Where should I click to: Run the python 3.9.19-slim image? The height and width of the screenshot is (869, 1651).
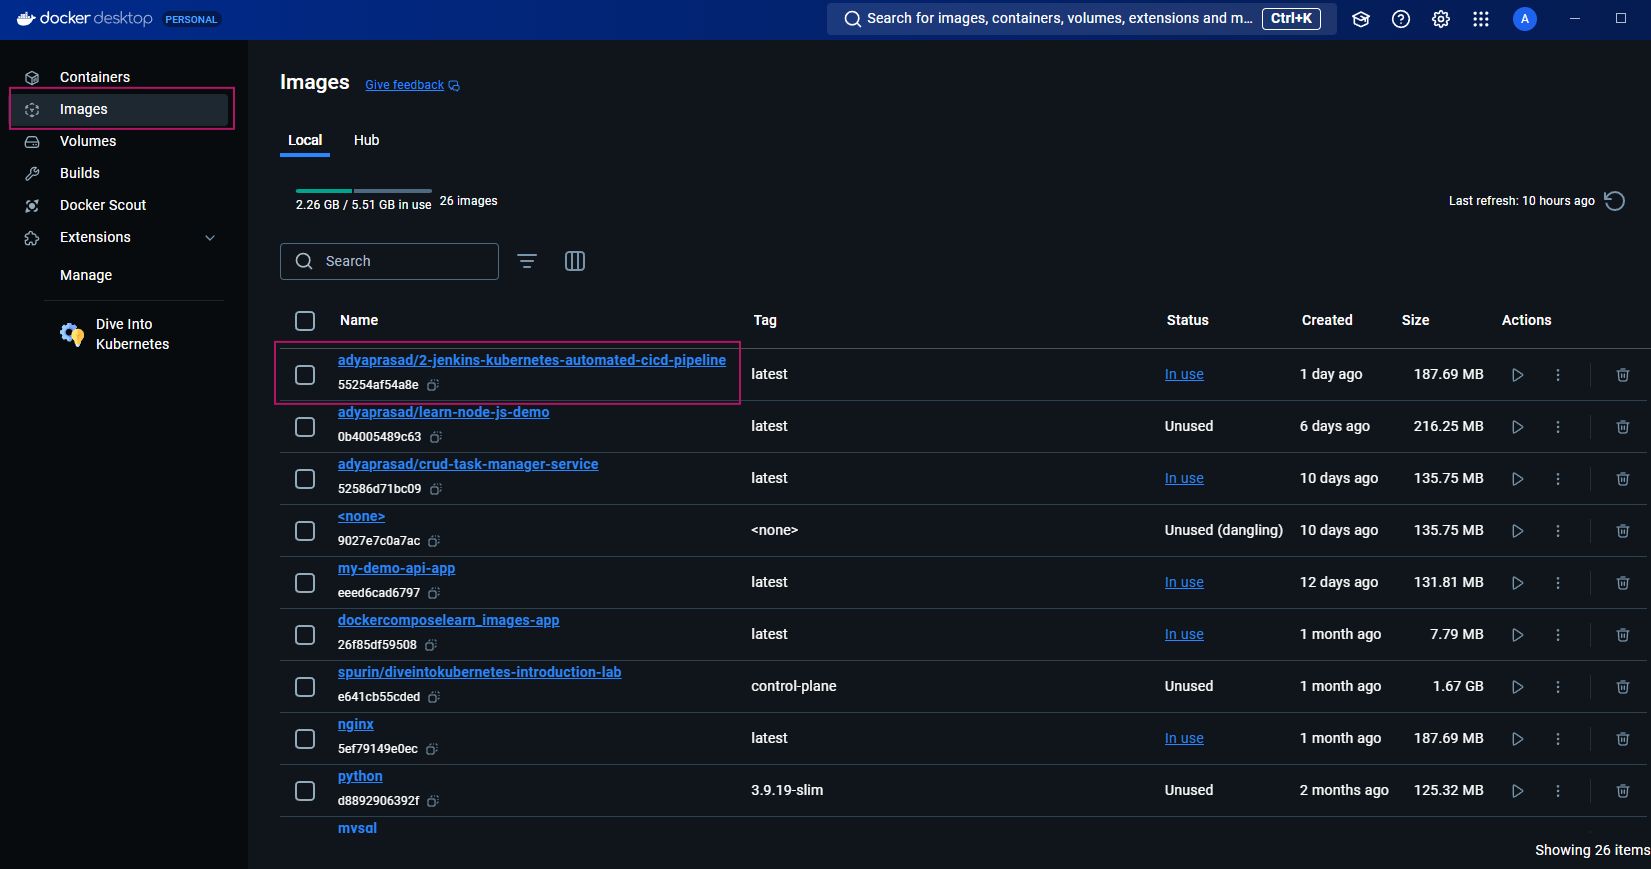click(x=1518, y=791)
